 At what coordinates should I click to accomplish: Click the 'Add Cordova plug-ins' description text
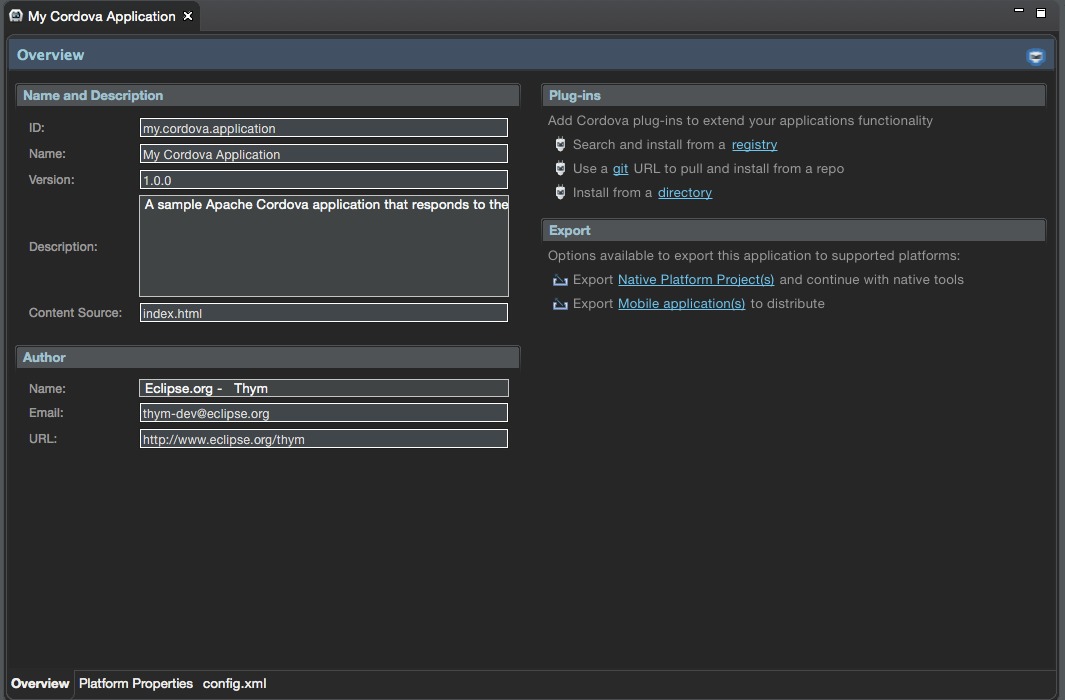click(740, 120)
